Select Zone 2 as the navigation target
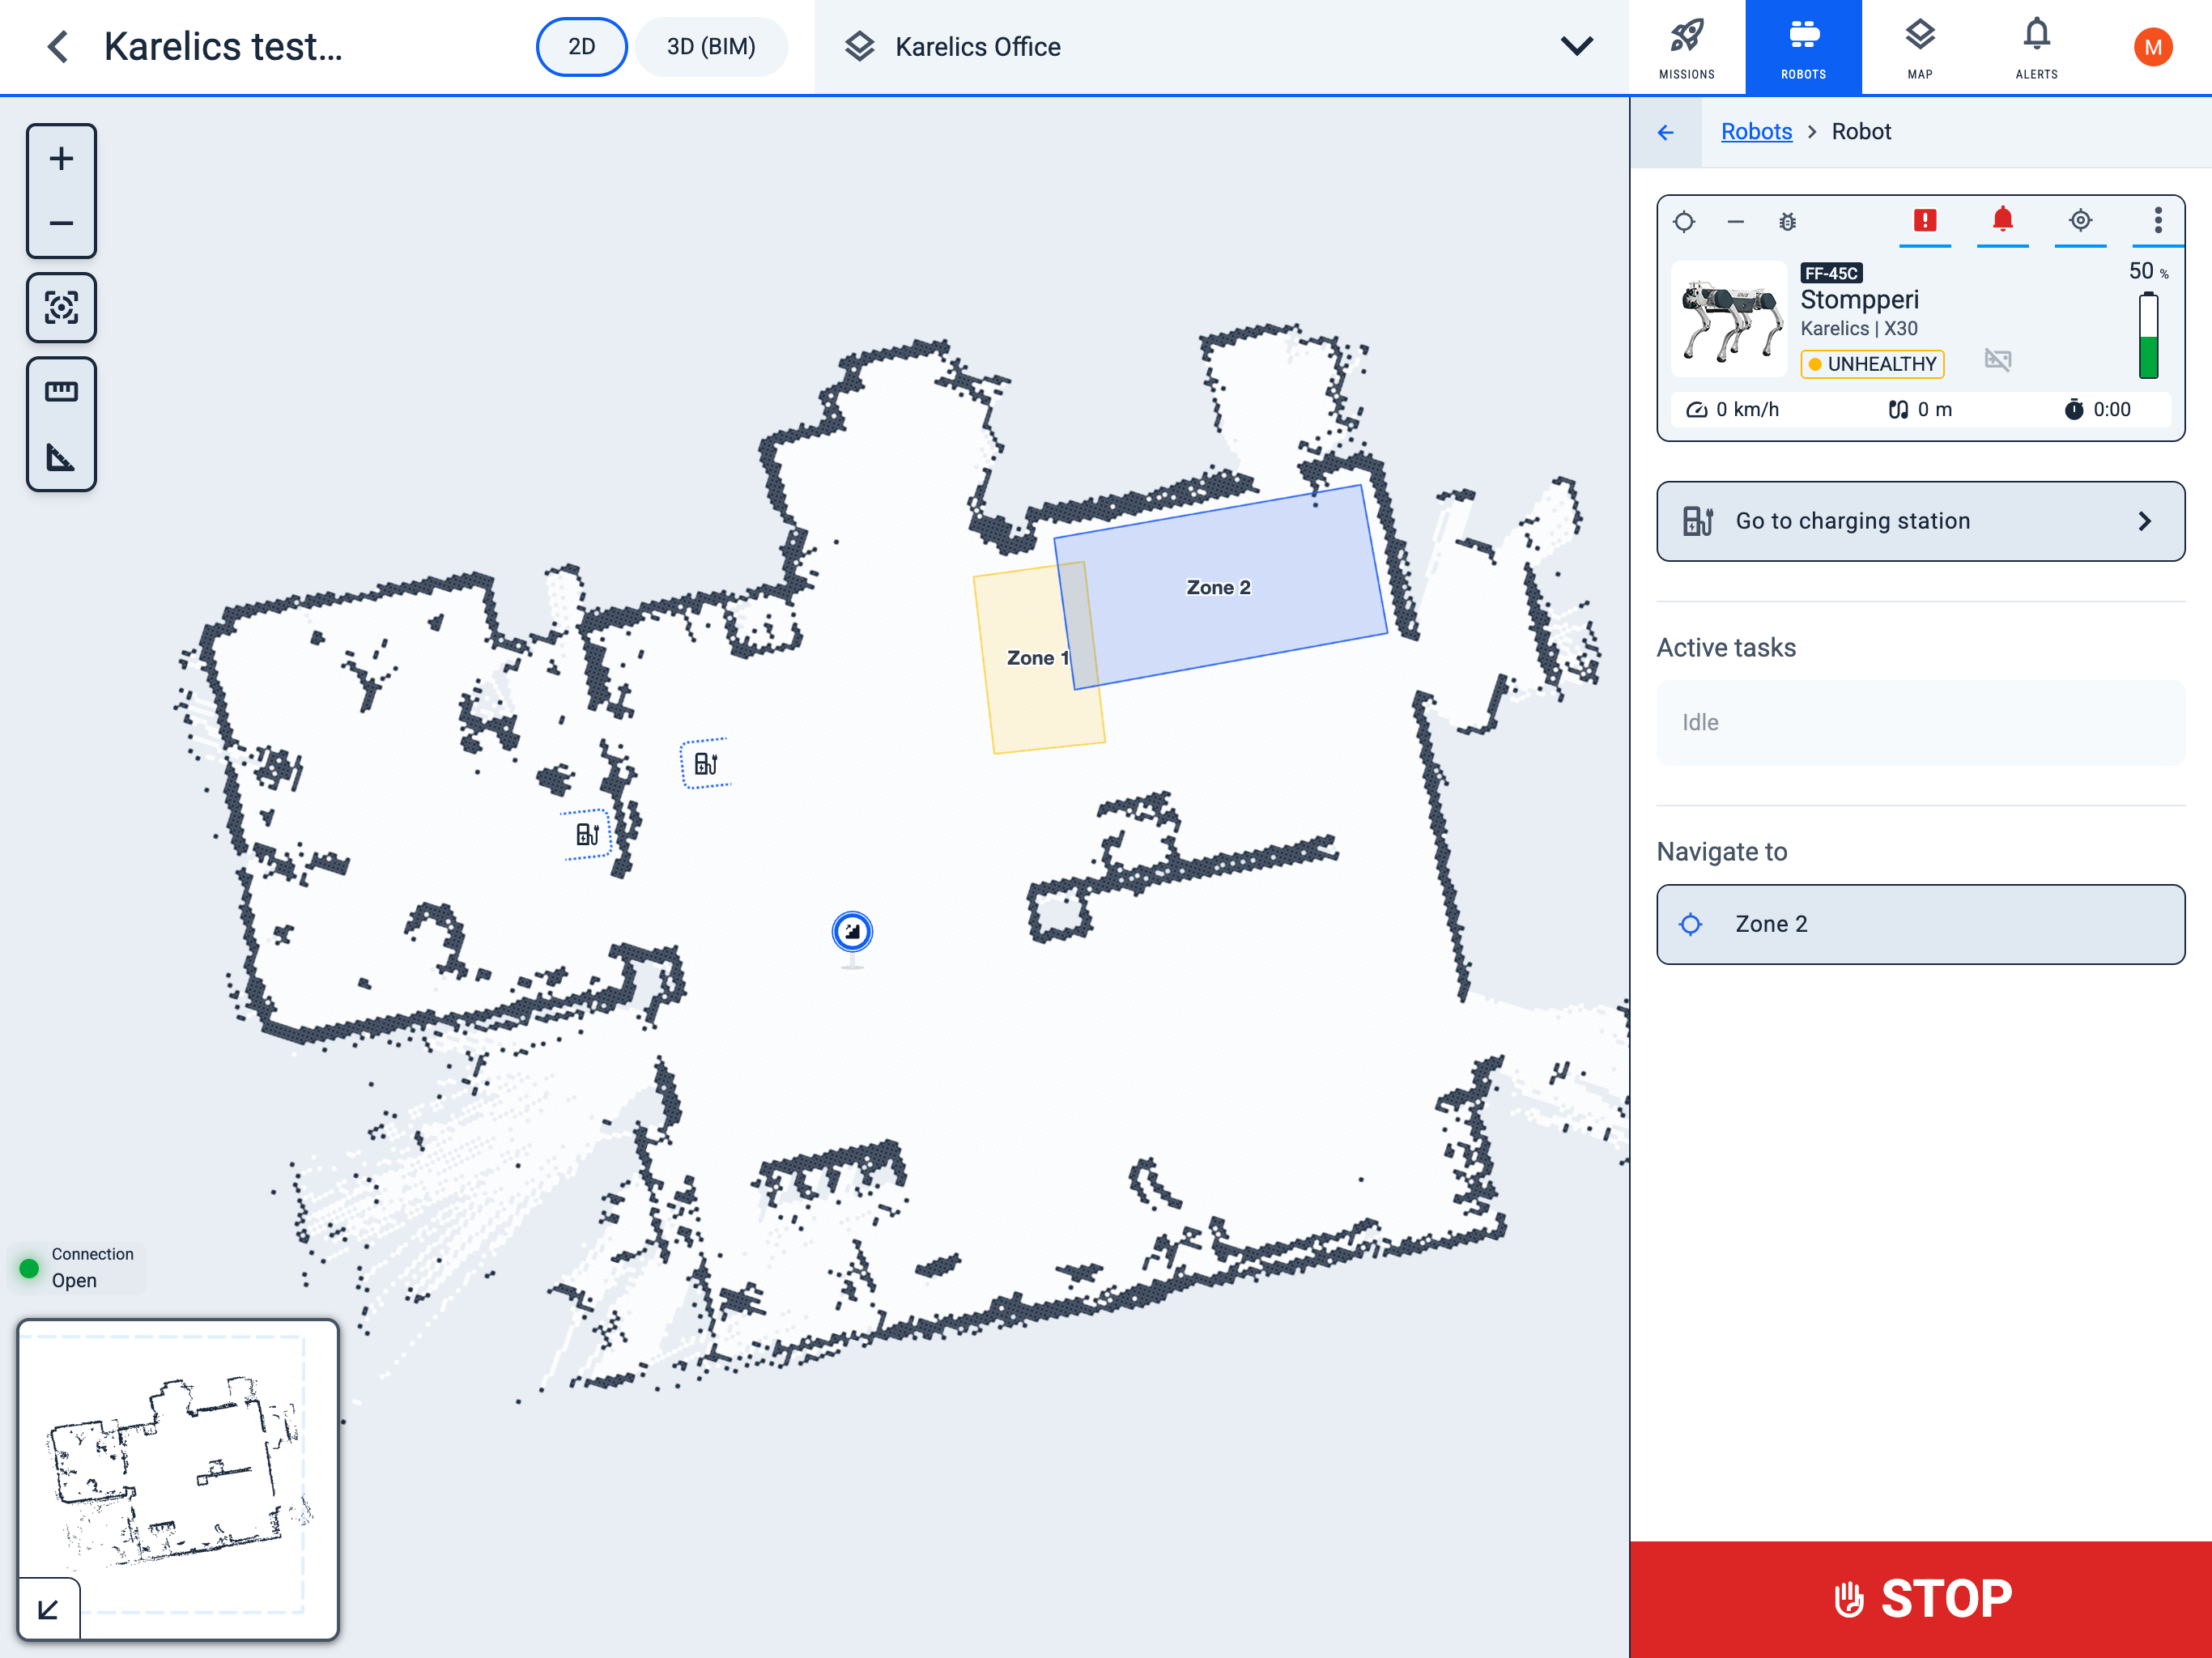 [1919, 924]
